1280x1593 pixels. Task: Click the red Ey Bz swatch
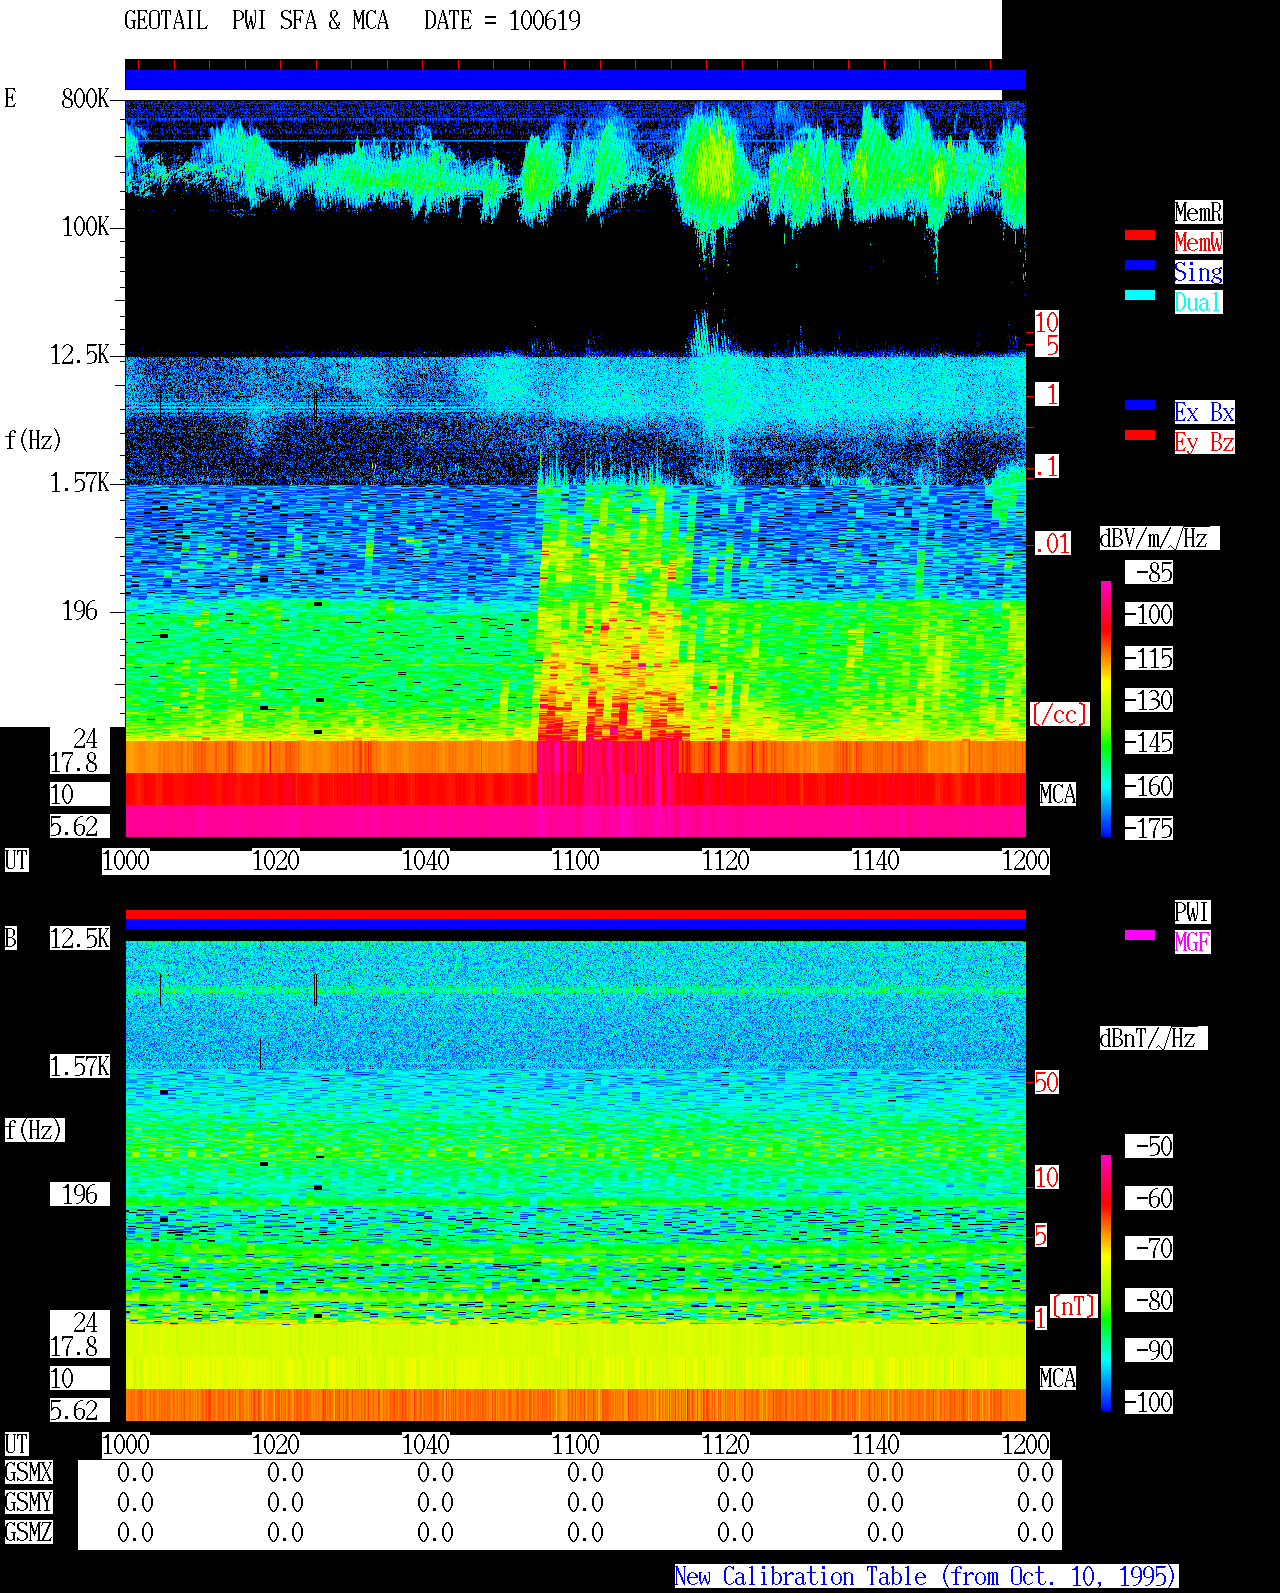(1140, 435)
